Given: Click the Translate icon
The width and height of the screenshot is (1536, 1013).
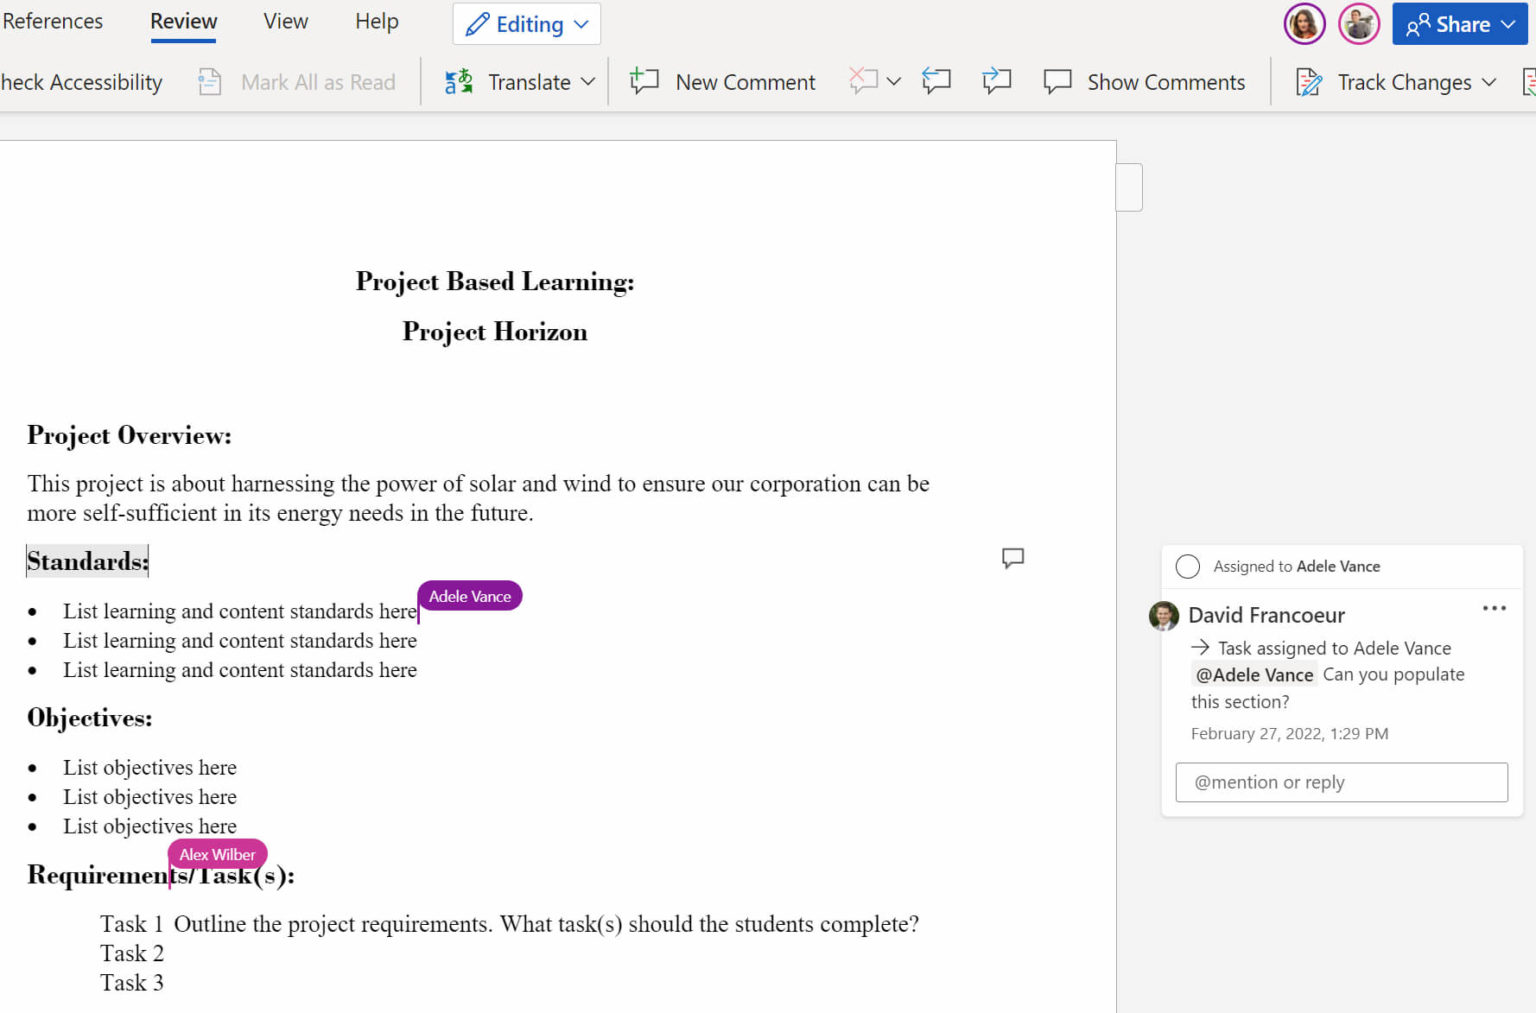Looking at the screenshot, I should point(458,82).
